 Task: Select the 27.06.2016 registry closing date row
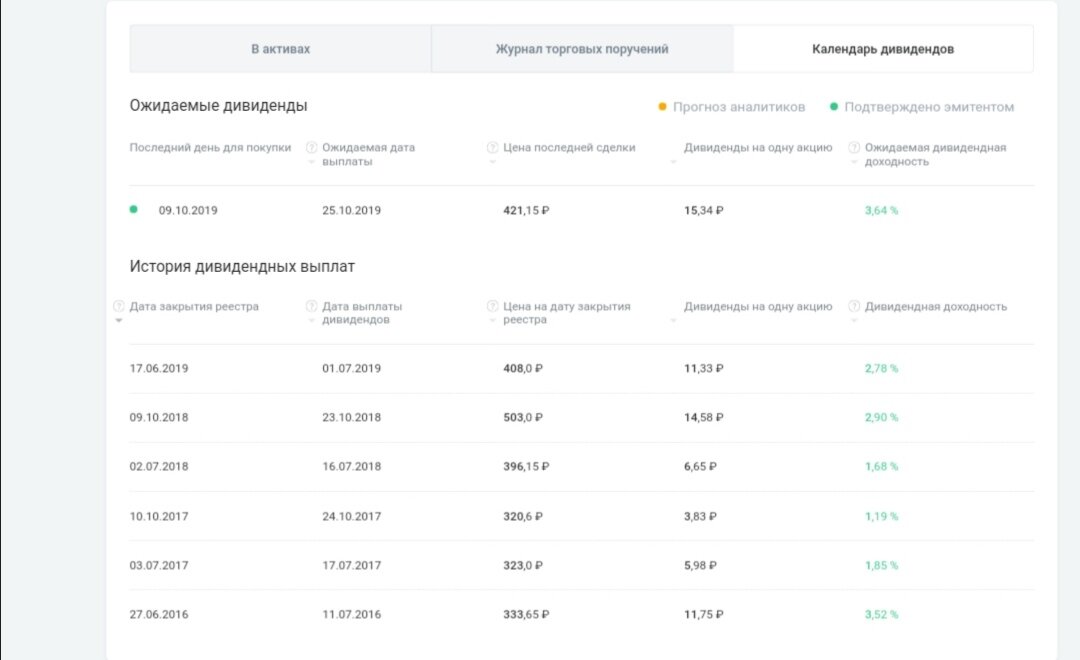click(x=159, y=615)
